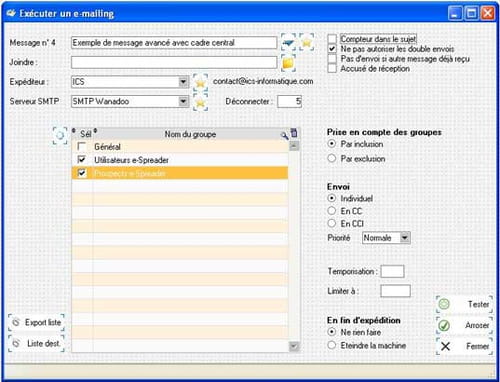Click the star icon next to the message field
Screen dimensions: 500x382
click(x=307, y=42)
